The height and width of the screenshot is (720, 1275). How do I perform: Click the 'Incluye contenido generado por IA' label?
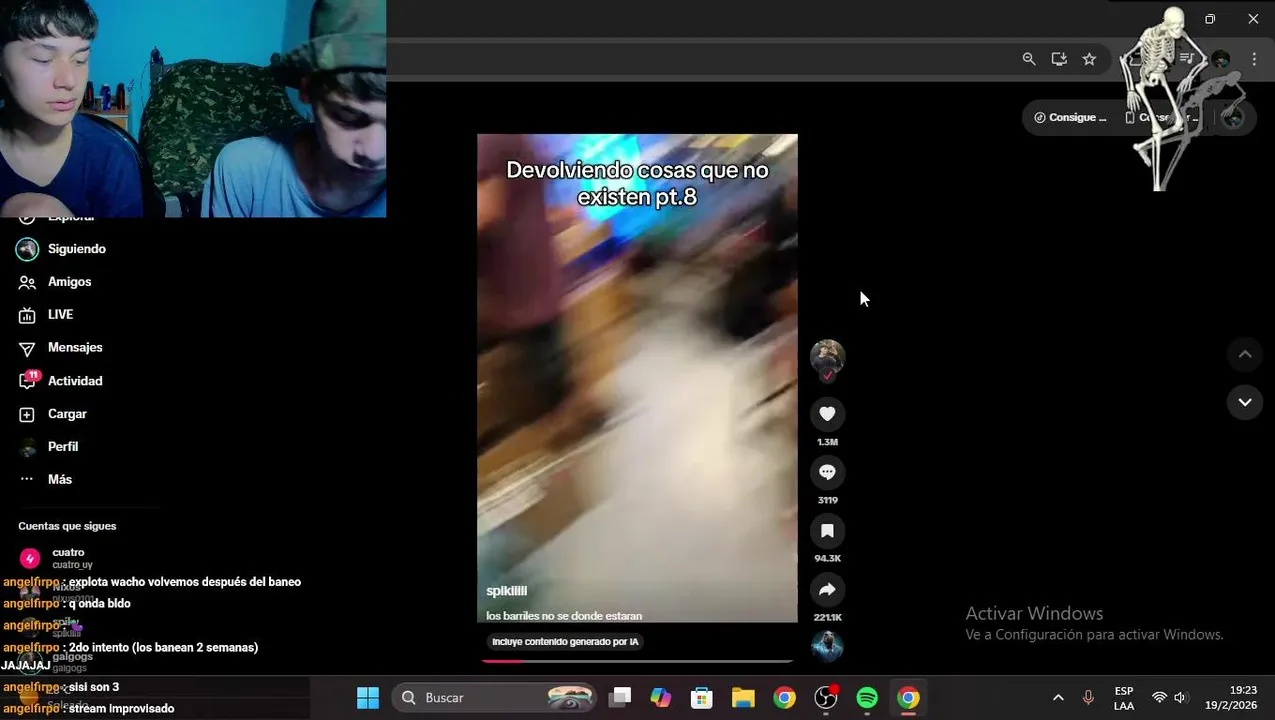565,642
